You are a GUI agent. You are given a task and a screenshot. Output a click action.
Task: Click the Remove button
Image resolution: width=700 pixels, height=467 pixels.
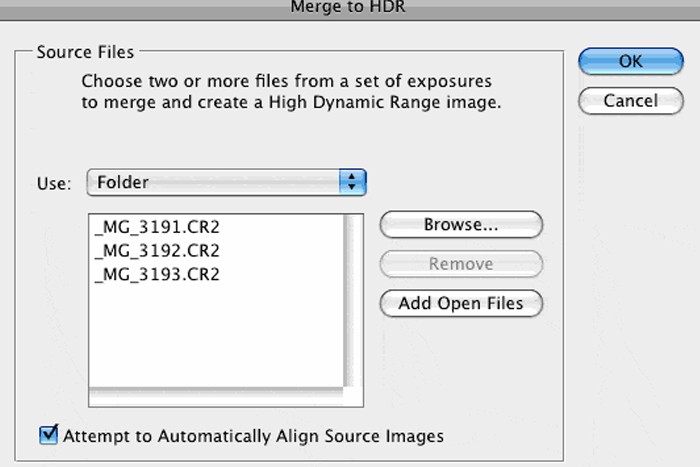[x=461, y=264]
